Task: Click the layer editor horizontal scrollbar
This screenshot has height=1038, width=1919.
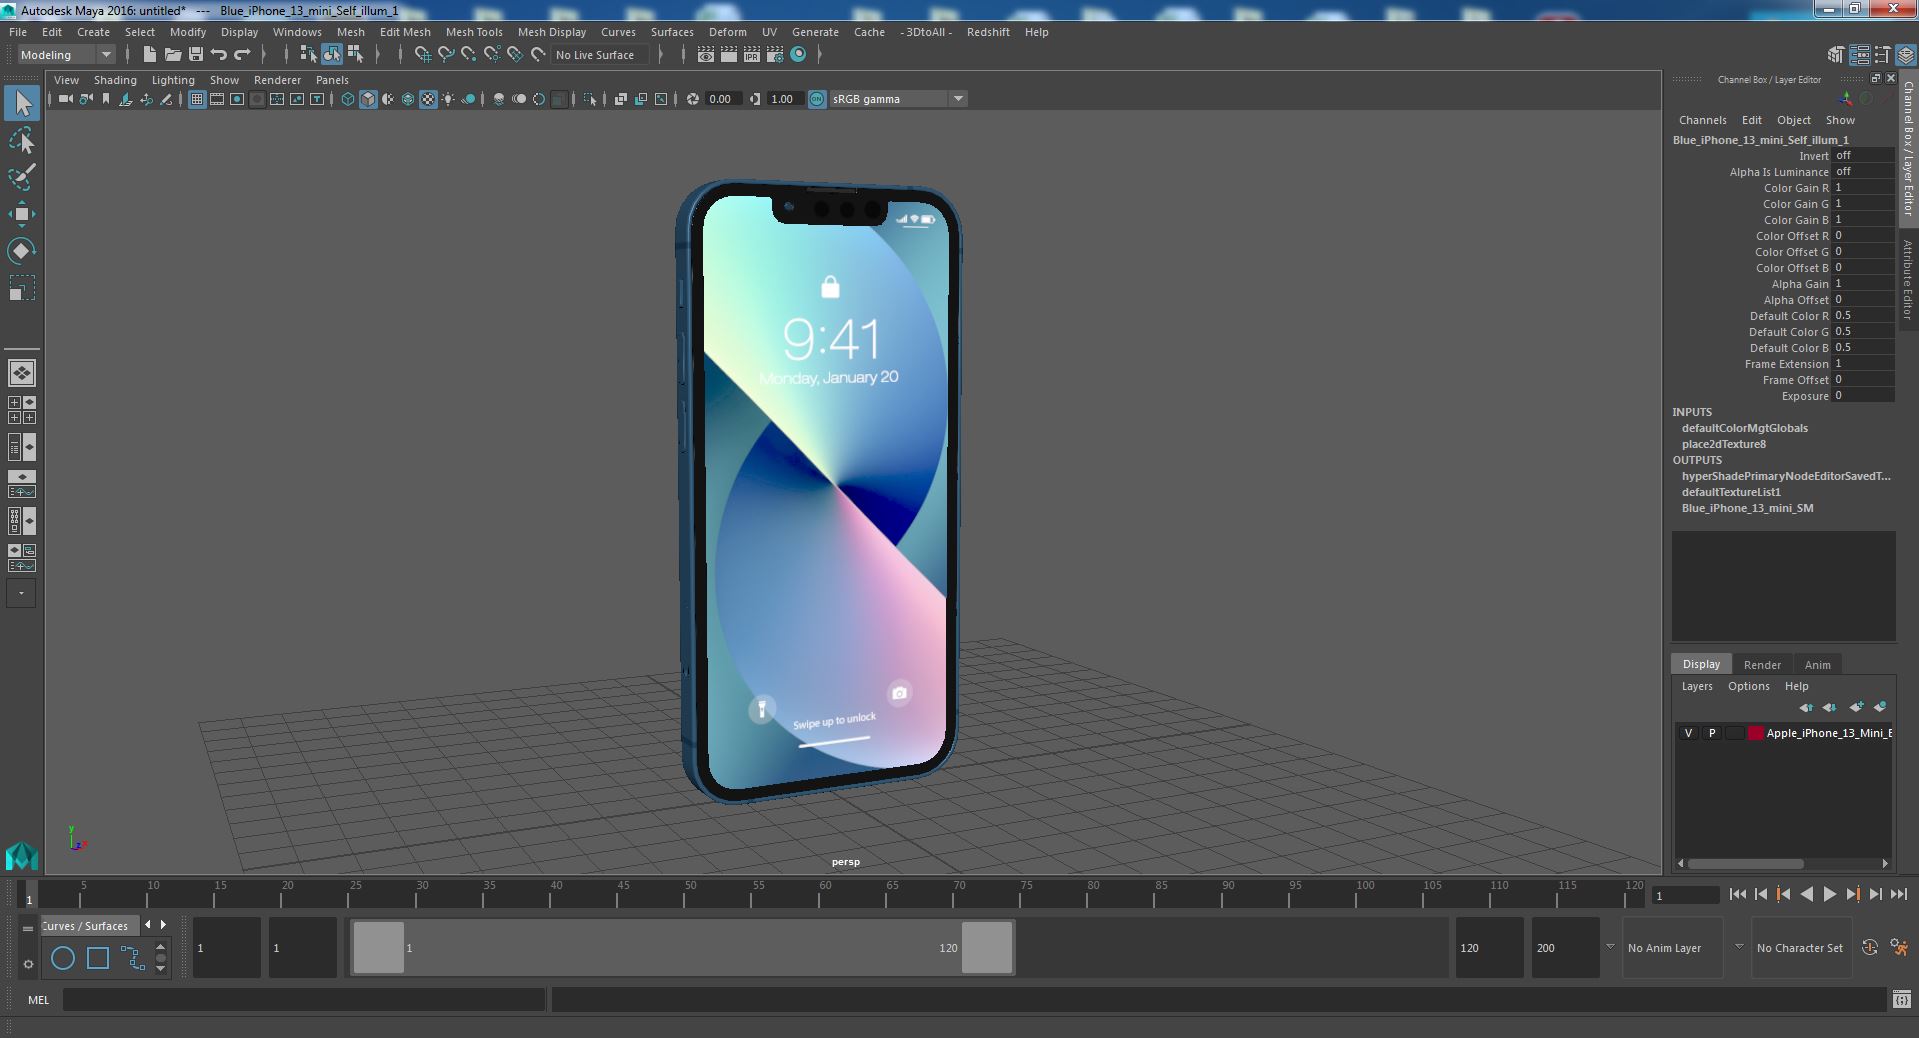Action: [1745, 863]
